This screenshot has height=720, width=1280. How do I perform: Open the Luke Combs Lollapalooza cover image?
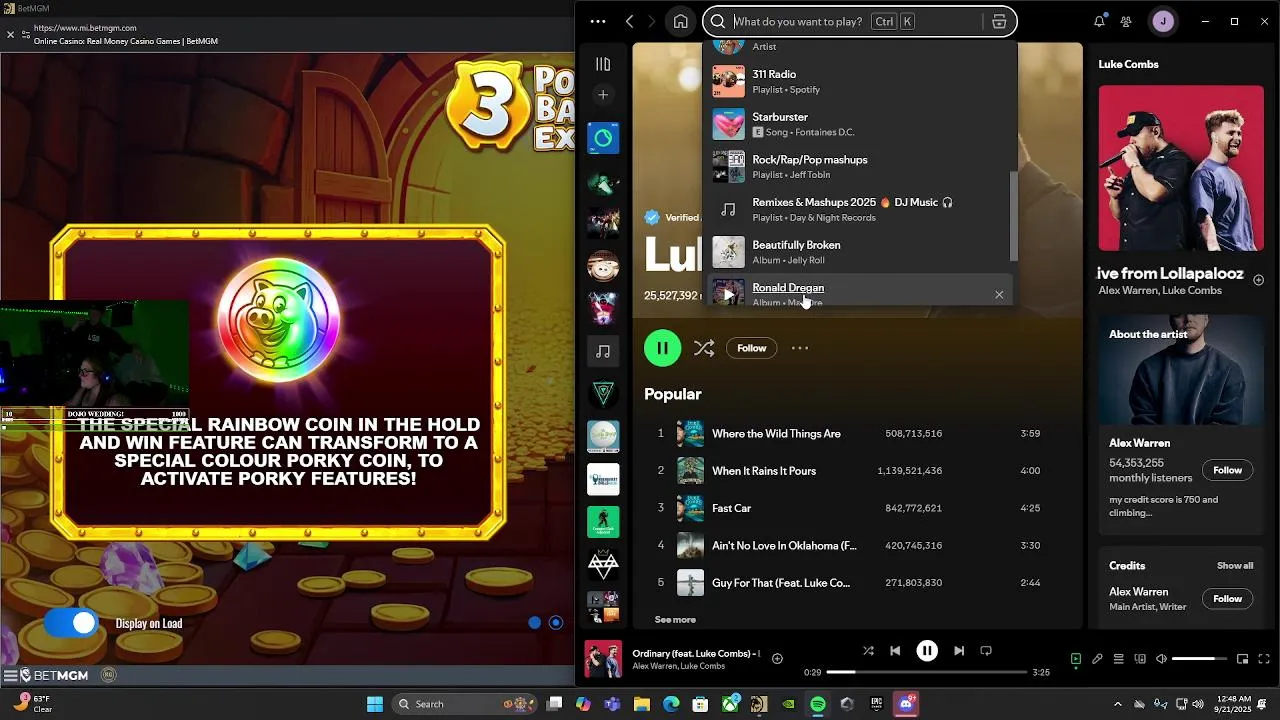pos(1180,168)
